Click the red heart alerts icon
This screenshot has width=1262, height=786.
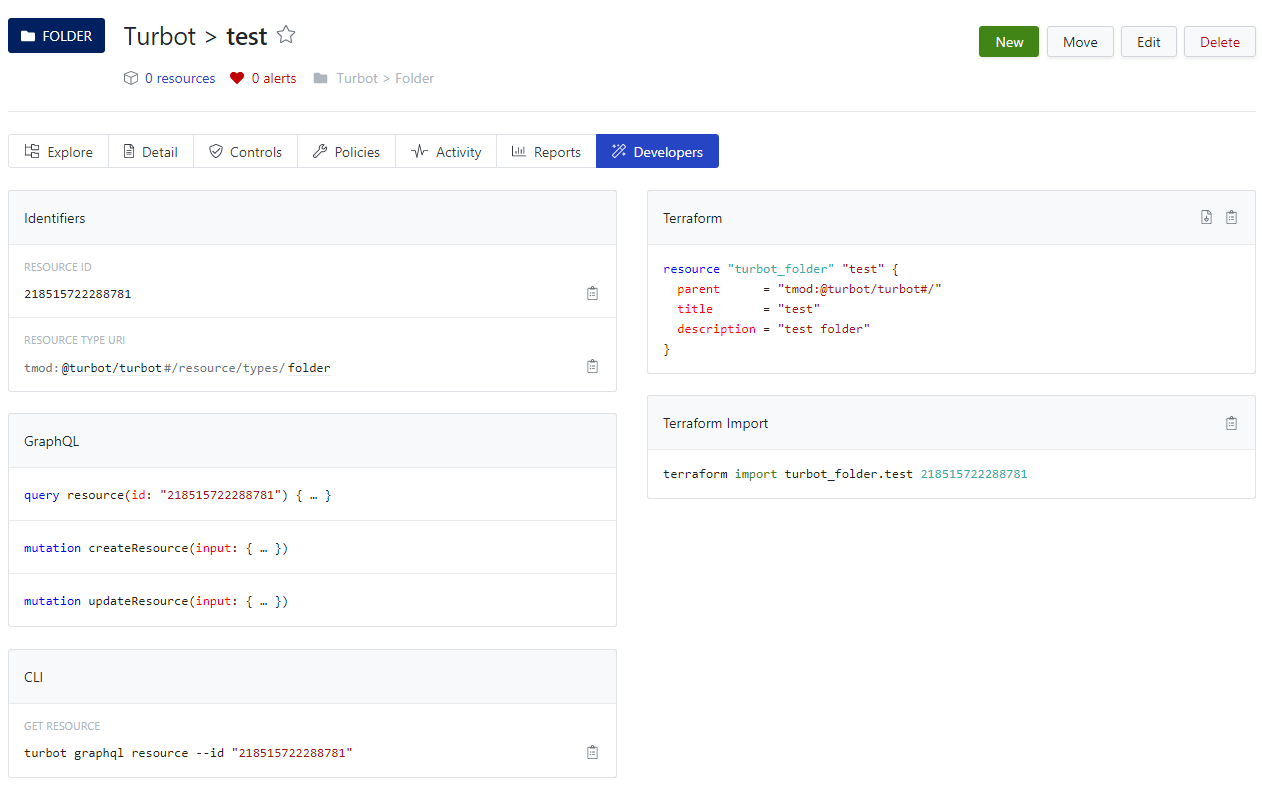[237, 78]
